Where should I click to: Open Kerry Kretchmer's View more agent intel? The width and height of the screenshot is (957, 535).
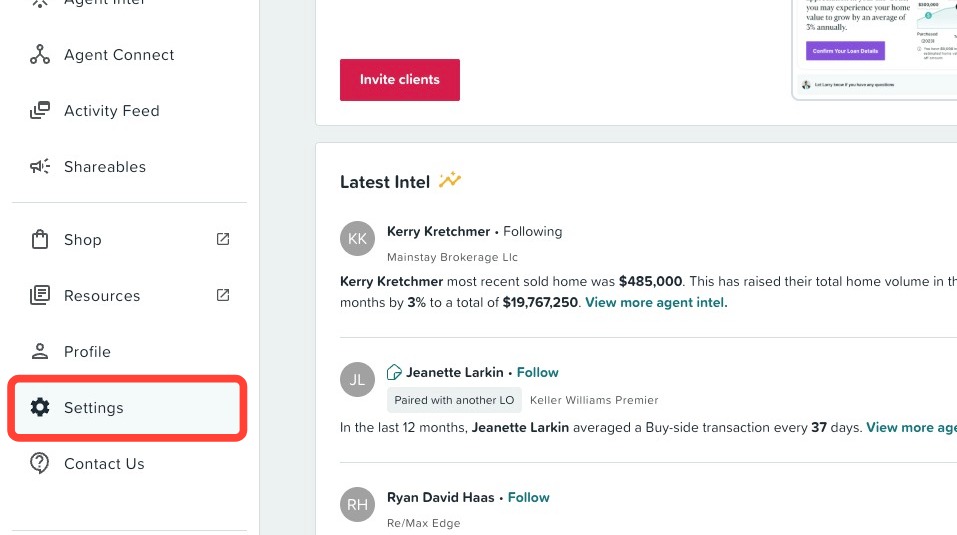(656, 303)
